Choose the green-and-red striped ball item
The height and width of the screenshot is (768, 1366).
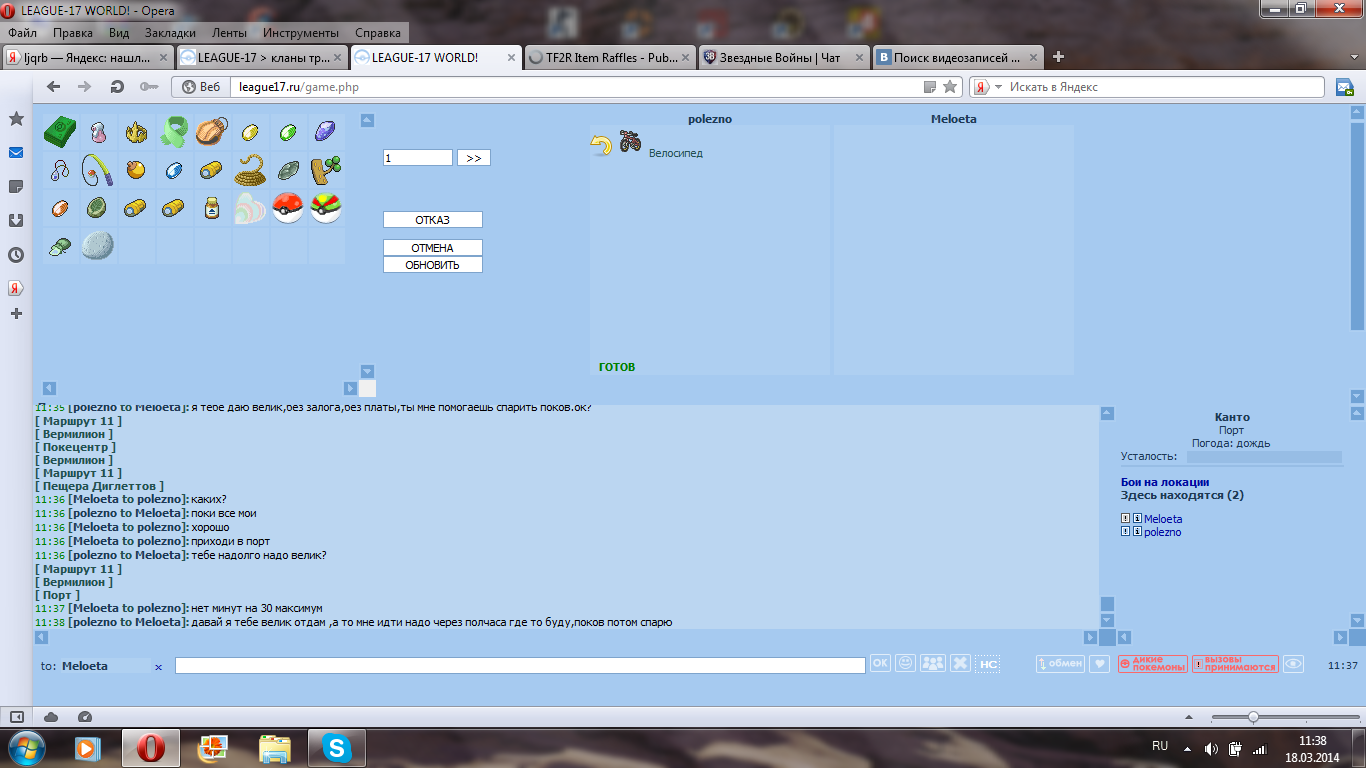(x=326, y=208)
